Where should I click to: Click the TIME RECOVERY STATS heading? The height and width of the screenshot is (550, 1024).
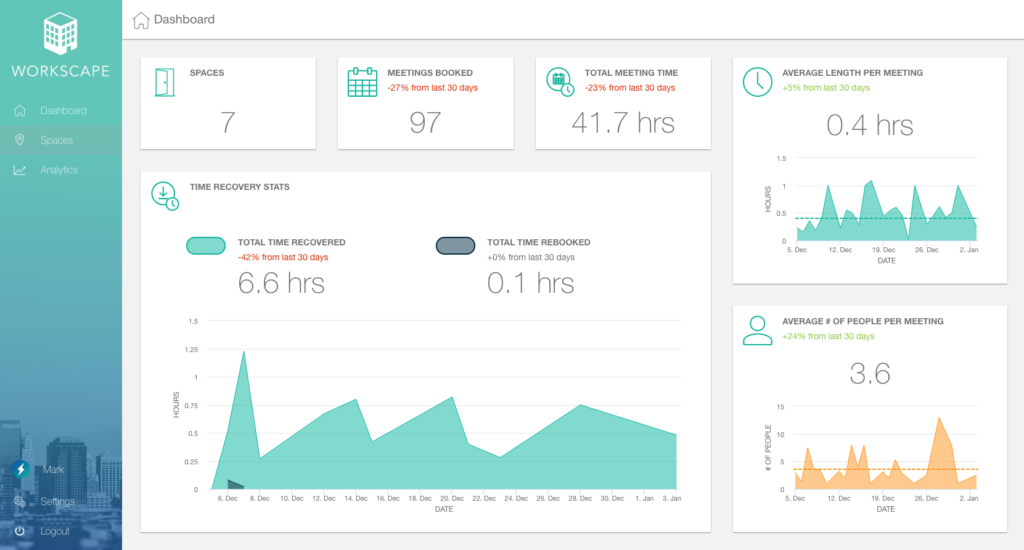click(240, 187)
